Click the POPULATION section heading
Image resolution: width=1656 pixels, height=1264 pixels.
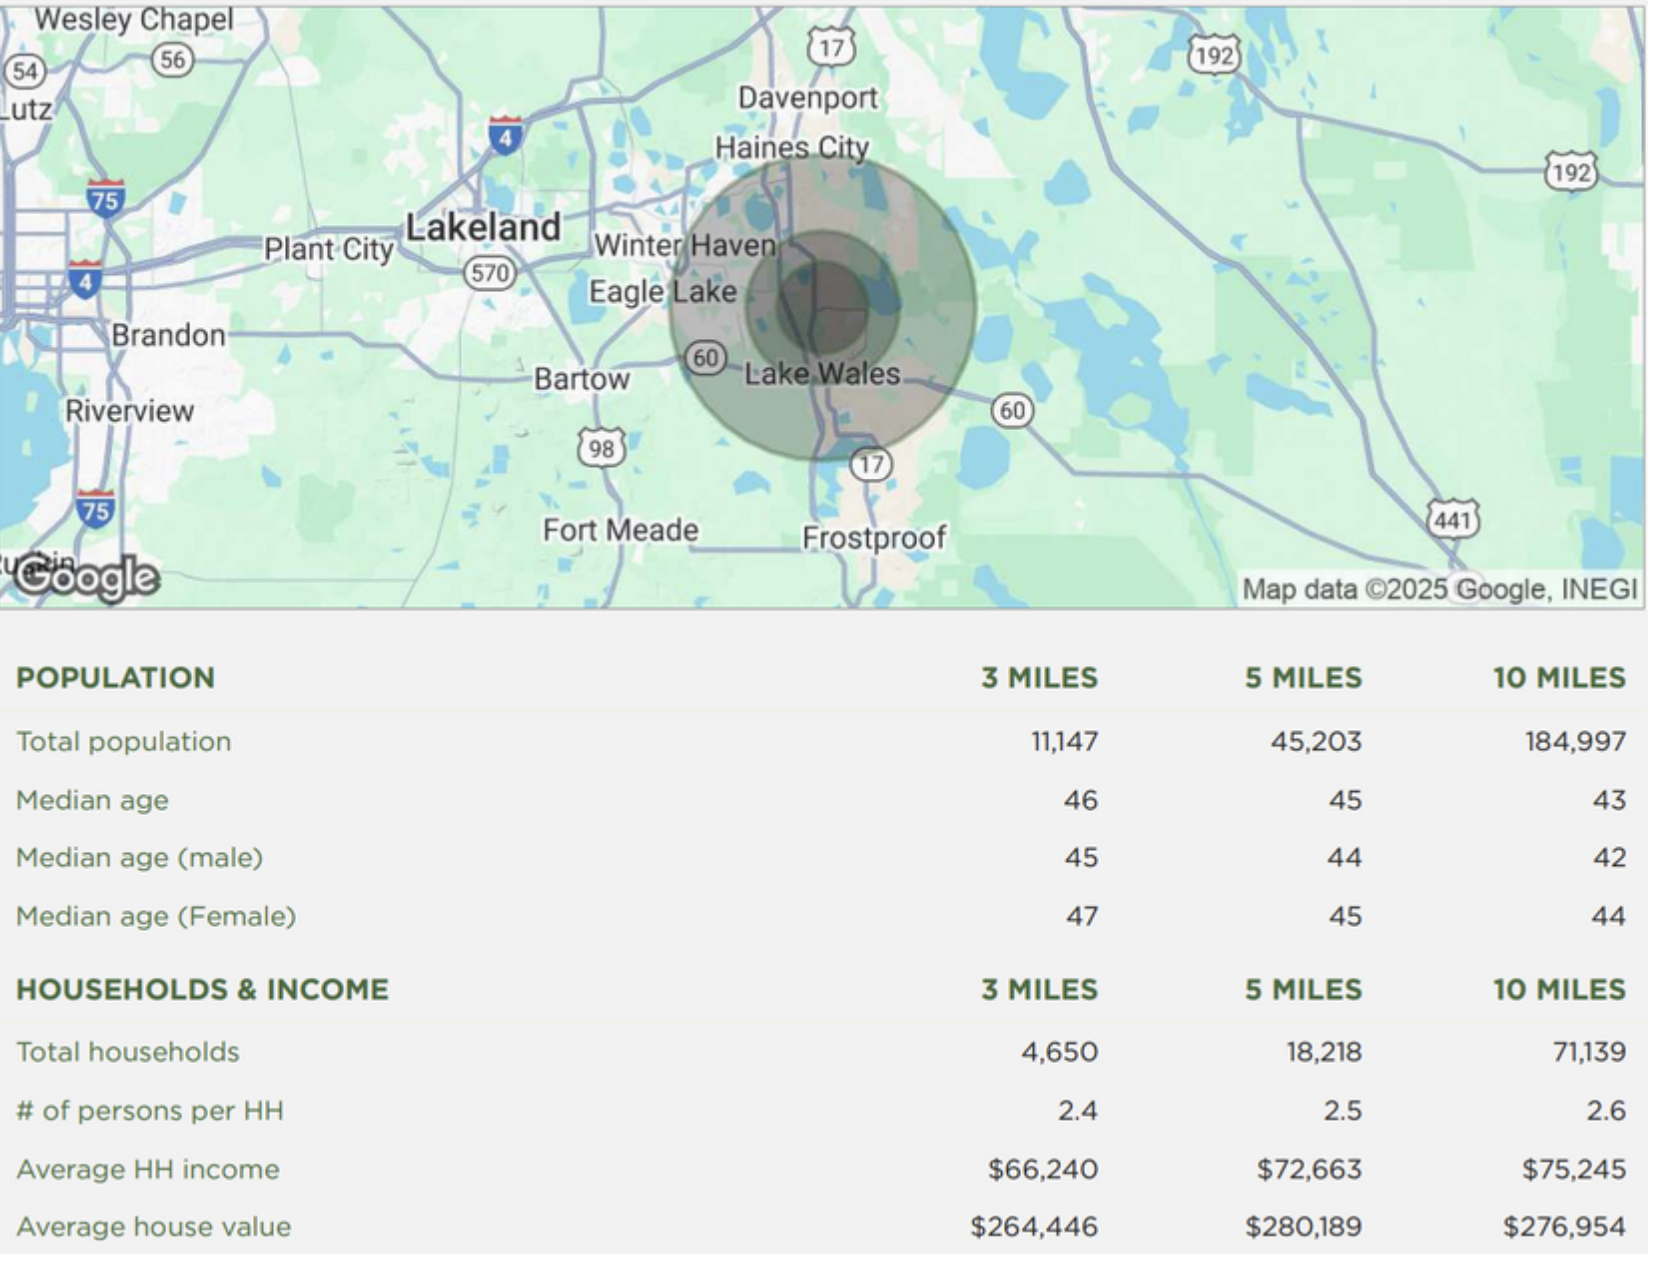[x=115, y=678]
